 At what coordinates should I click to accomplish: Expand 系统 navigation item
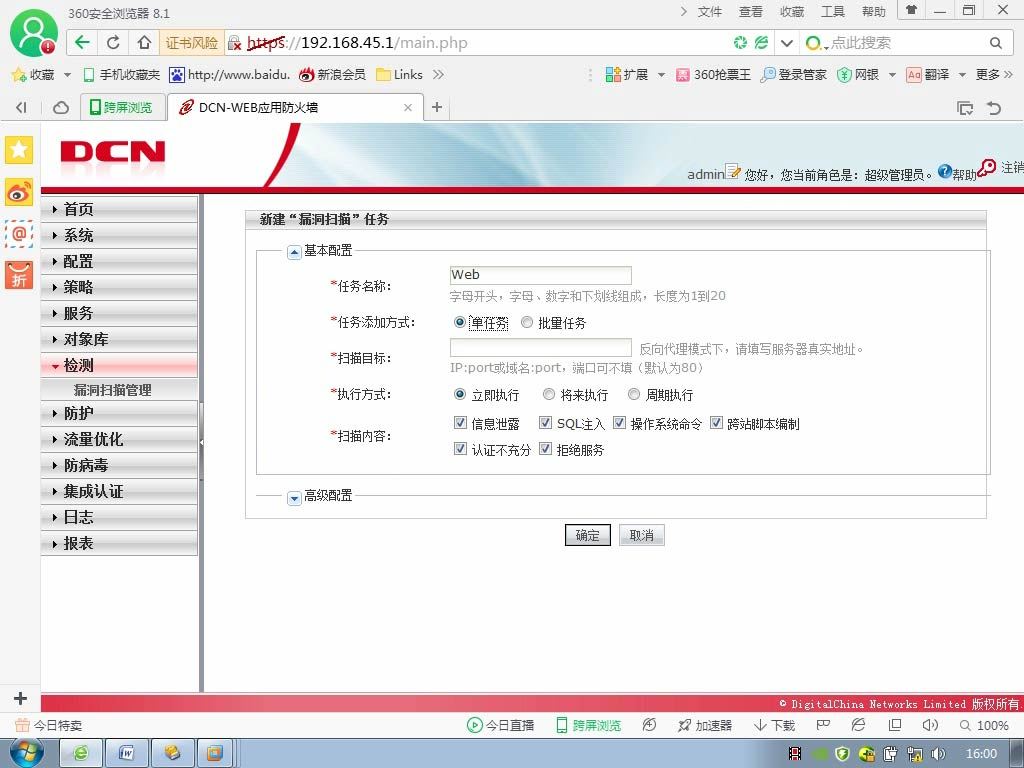[120, 235]
